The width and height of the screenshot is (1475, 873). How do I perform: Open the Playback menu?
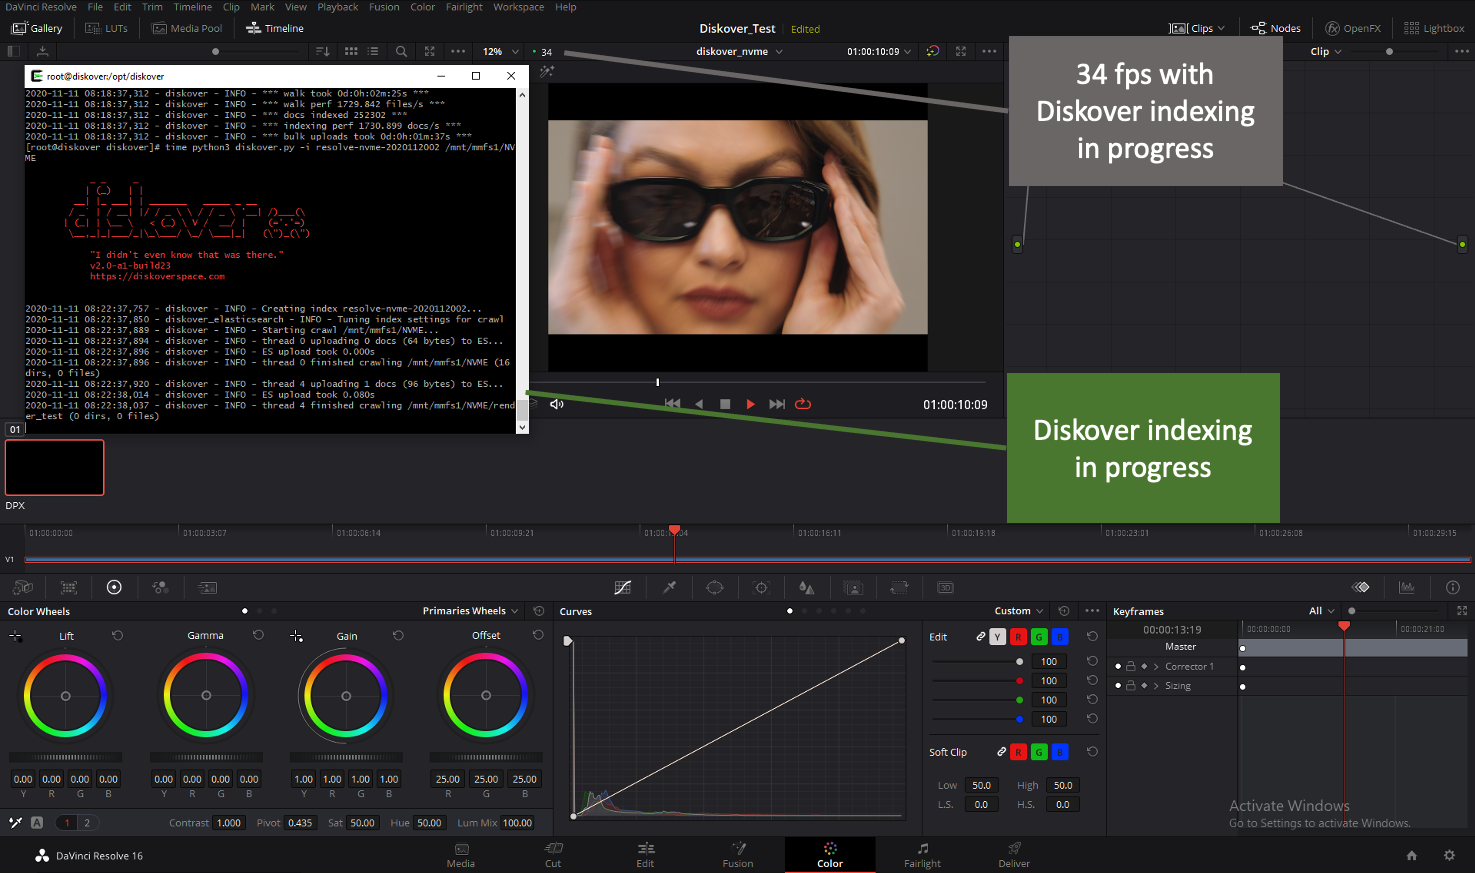pos(338,7)
